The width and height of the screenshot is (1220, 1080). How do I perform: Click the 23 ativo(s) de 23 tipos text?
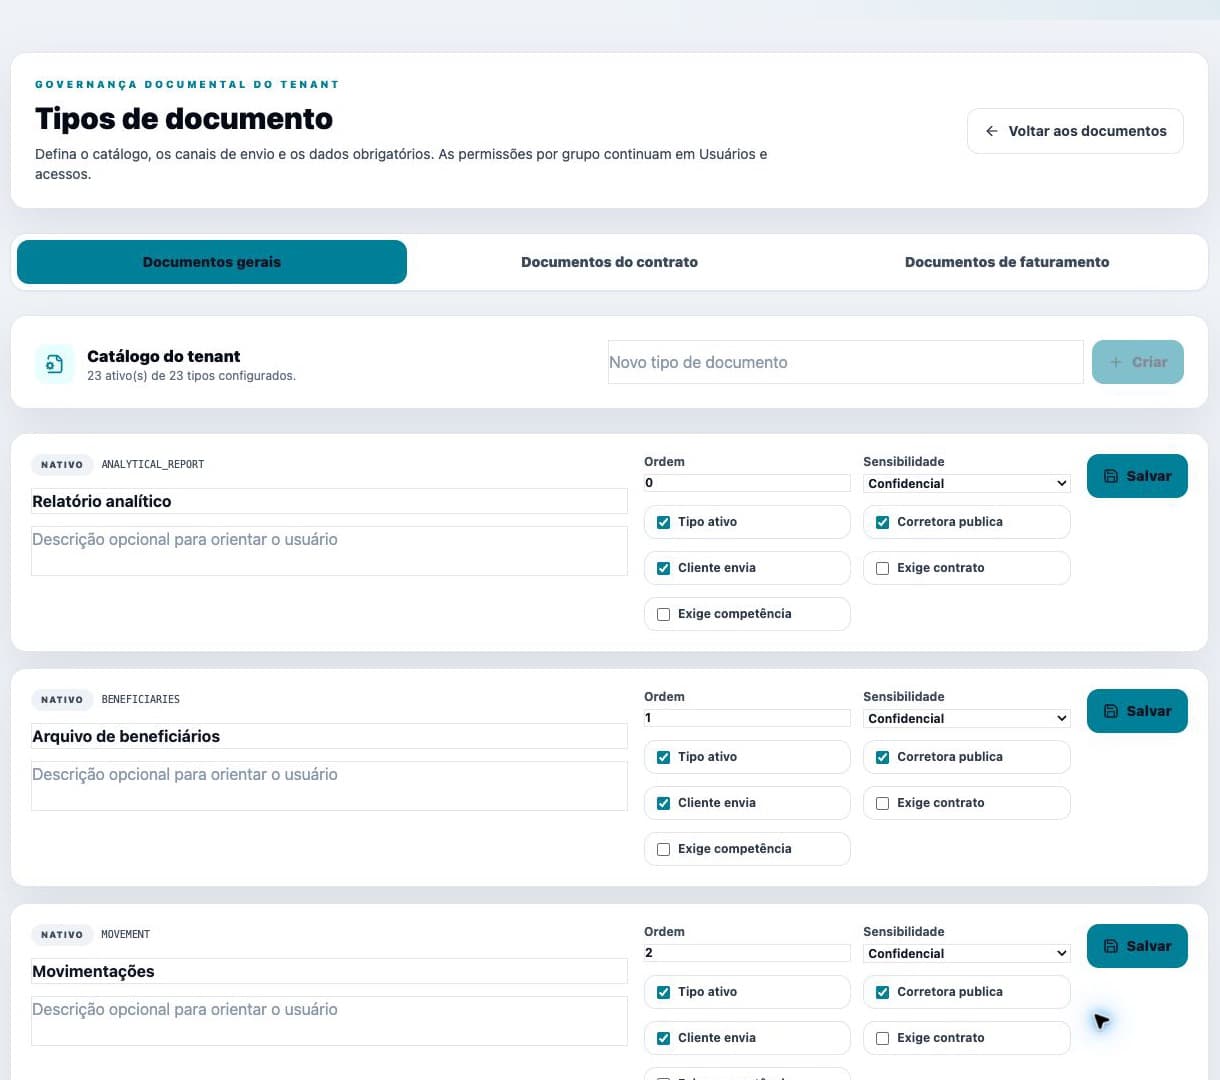click(191, 376)
